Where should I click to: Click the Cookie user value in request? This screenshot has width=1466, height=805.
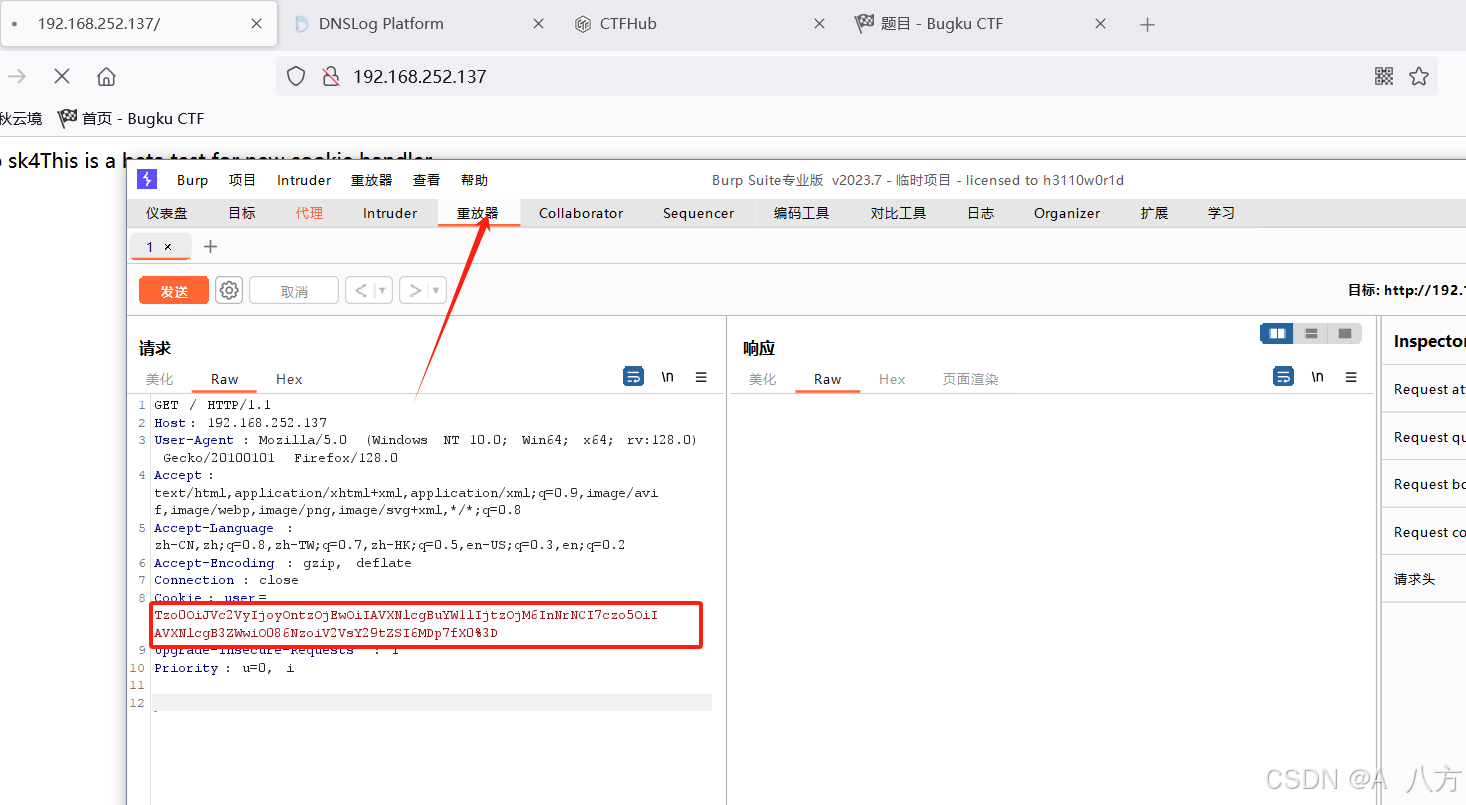406,624
